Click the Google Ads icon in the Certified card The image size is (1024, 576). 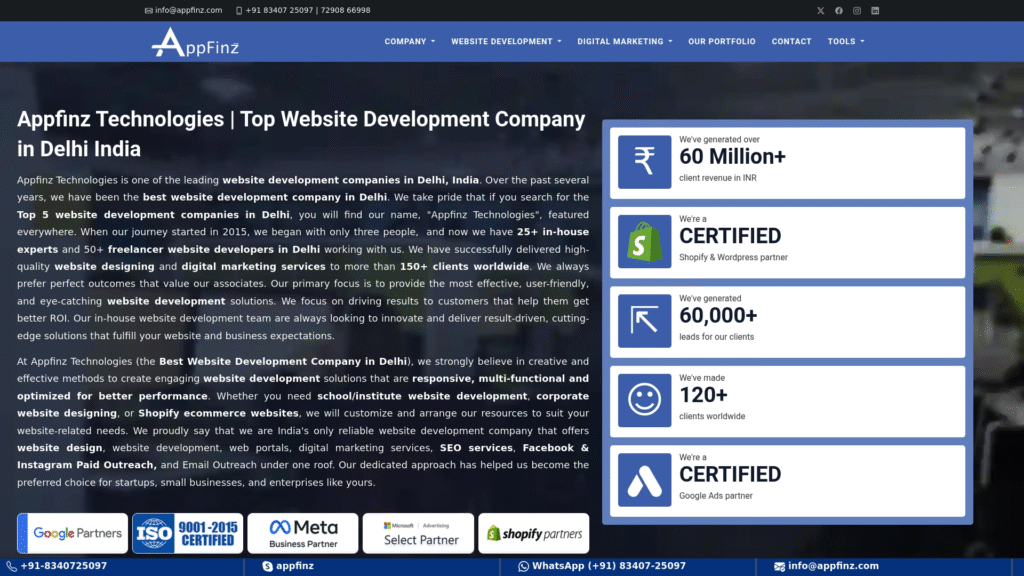point(644,480)
